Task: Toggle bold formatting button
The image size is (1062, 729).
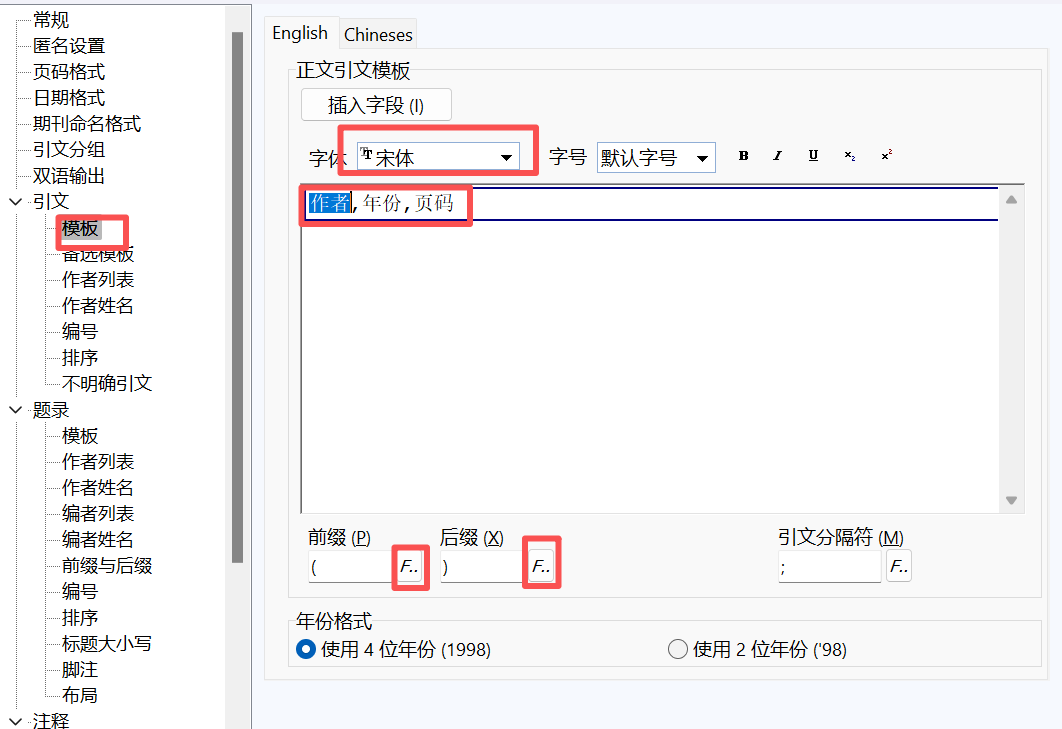Action: (x=743, y=156)
